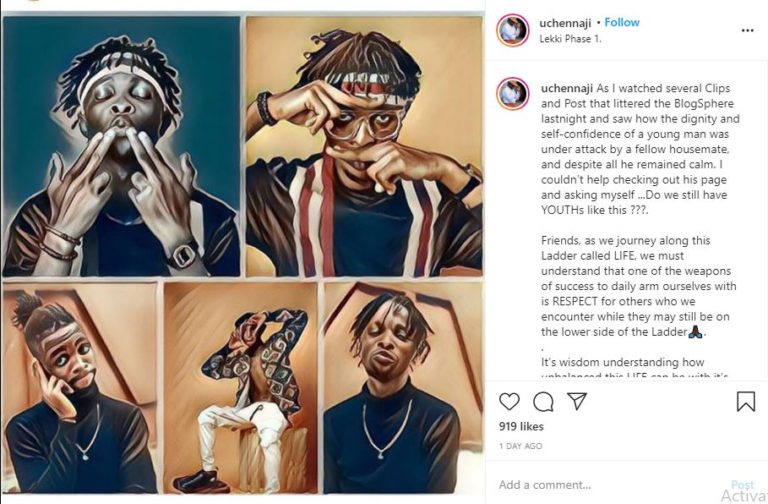Follow the uchennaji account
The image size is (768, 504).
(x=622, y=22)
